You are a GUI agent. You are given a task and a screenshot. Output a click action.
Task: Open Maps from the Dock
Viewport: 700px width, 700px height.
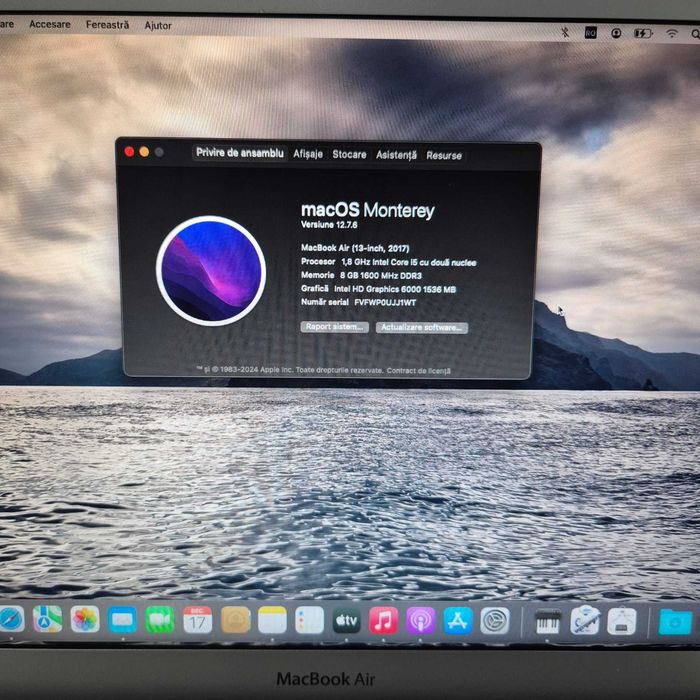pyautogui.click(x=48, y=619)
